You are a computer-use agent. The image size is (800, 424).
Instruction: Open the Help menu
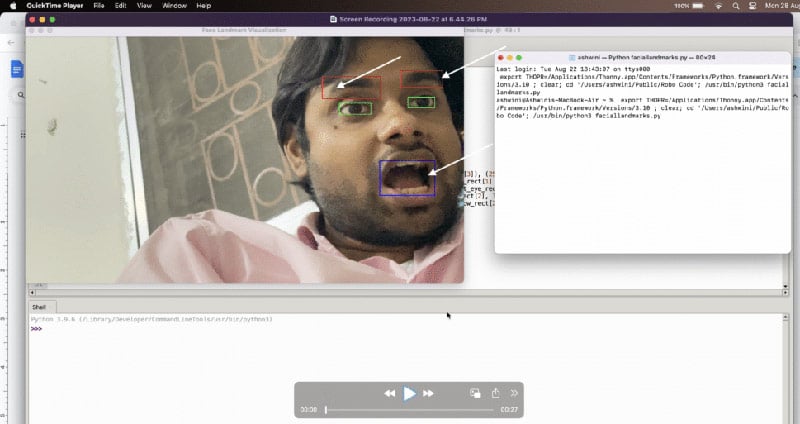(x=204, y=6)
